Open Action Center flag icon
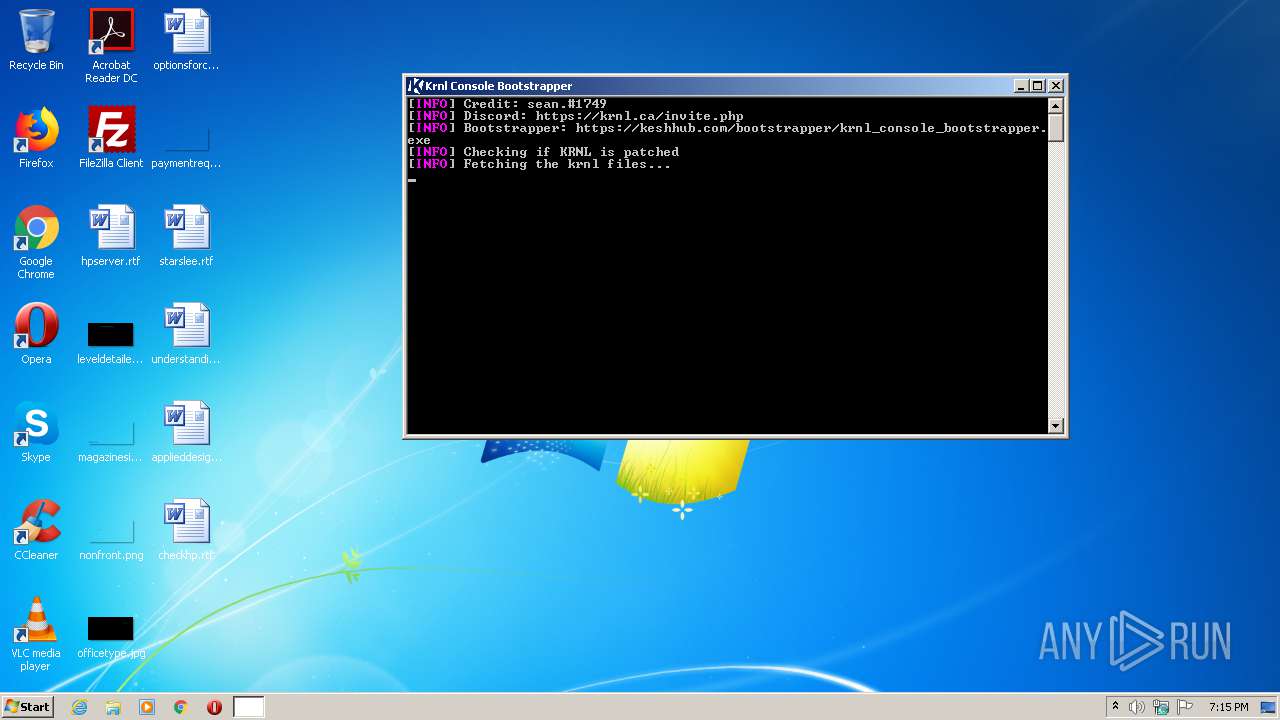Image resolution: width=1280 pixels, height=720 pixels. click(1185, 707)
